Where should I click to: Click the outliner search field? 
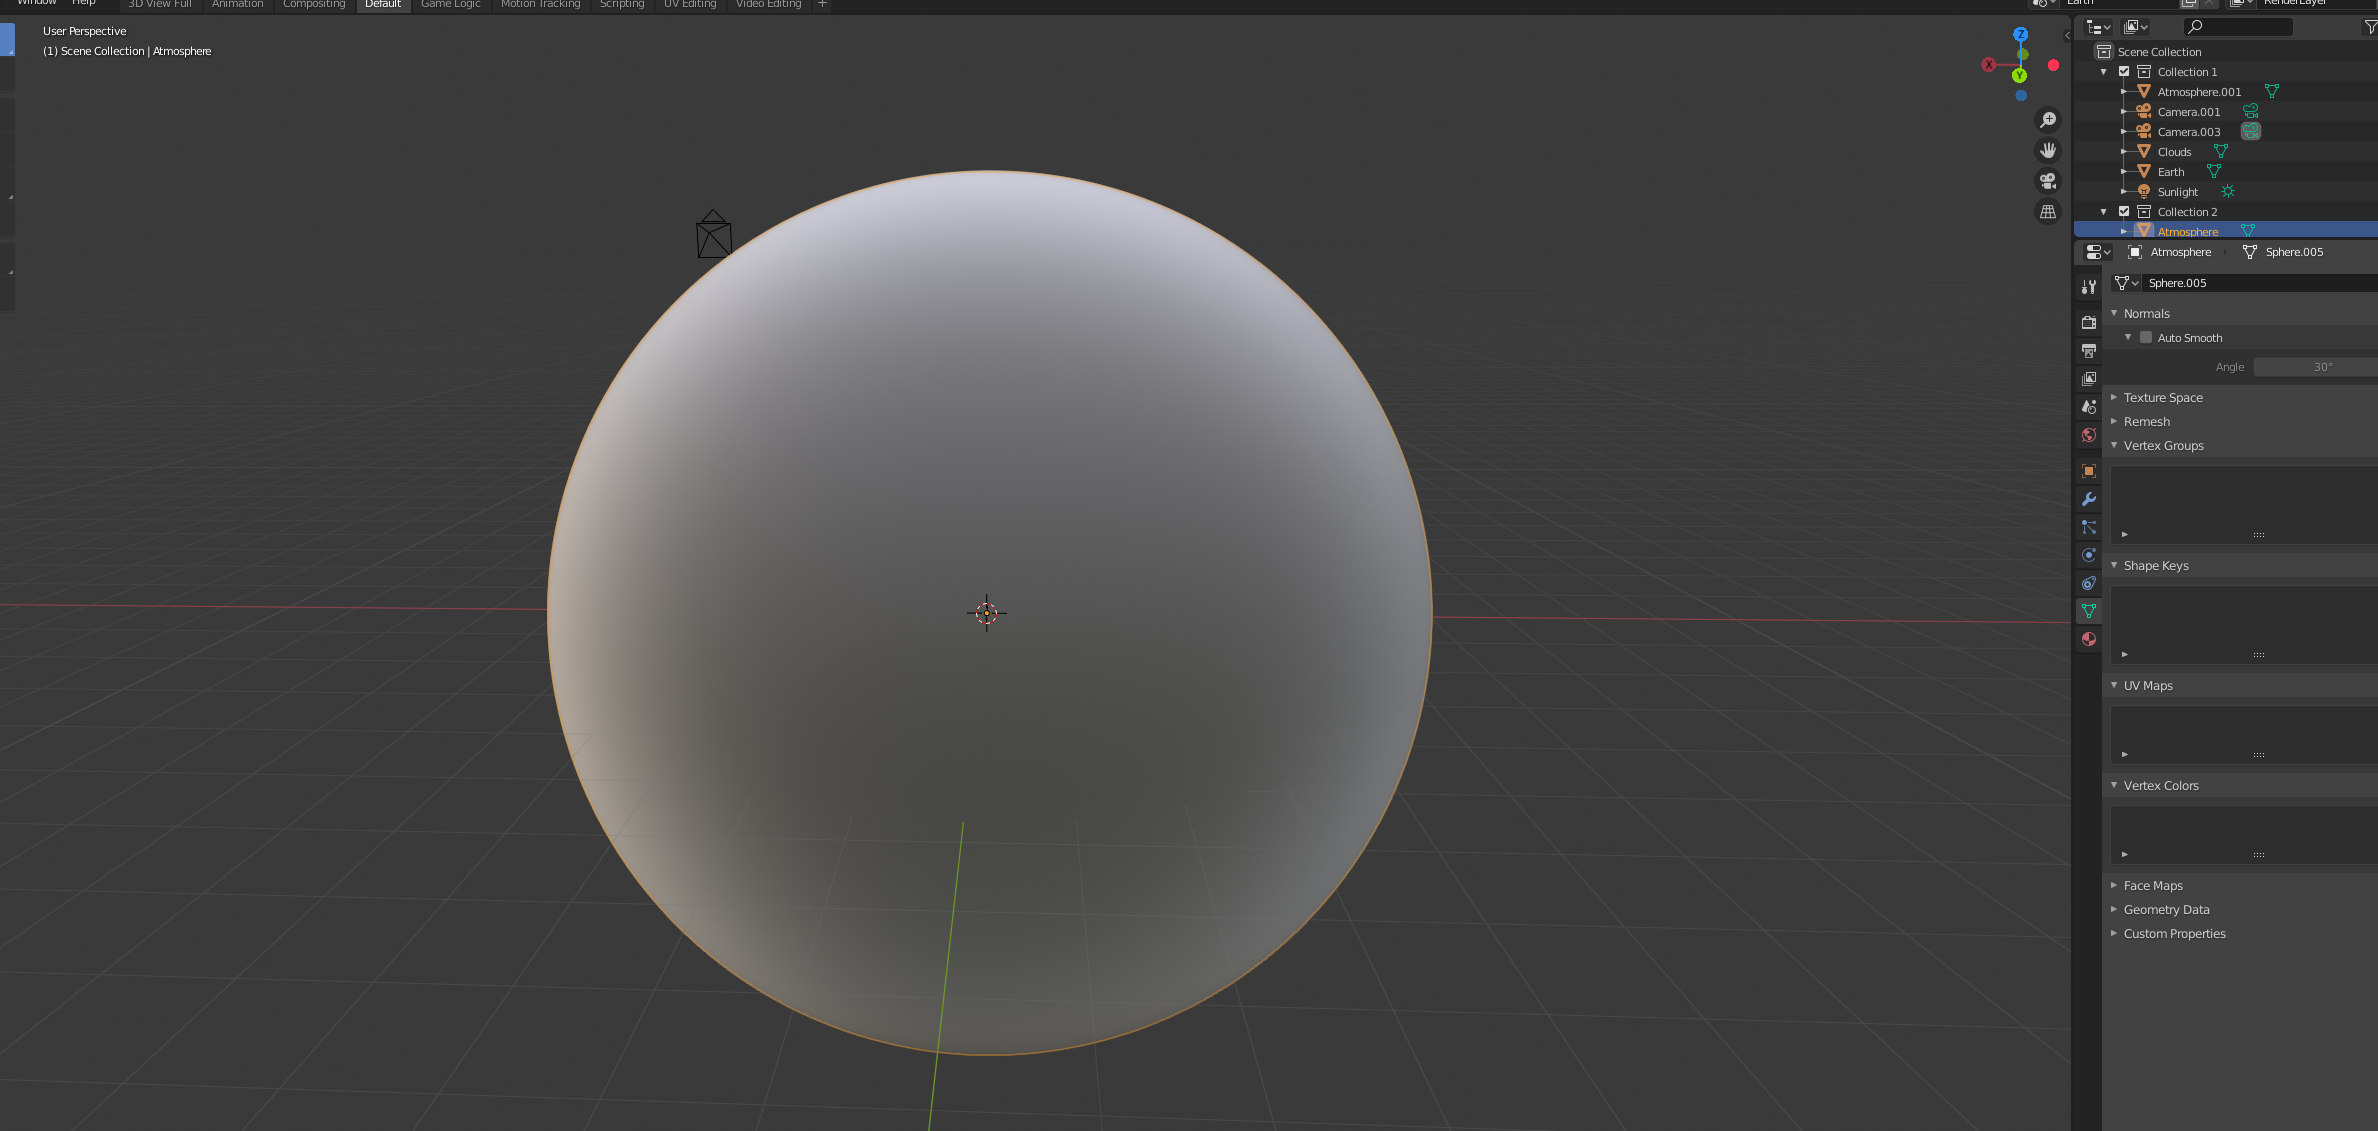pyautogui.click(x=2237, y=27)
